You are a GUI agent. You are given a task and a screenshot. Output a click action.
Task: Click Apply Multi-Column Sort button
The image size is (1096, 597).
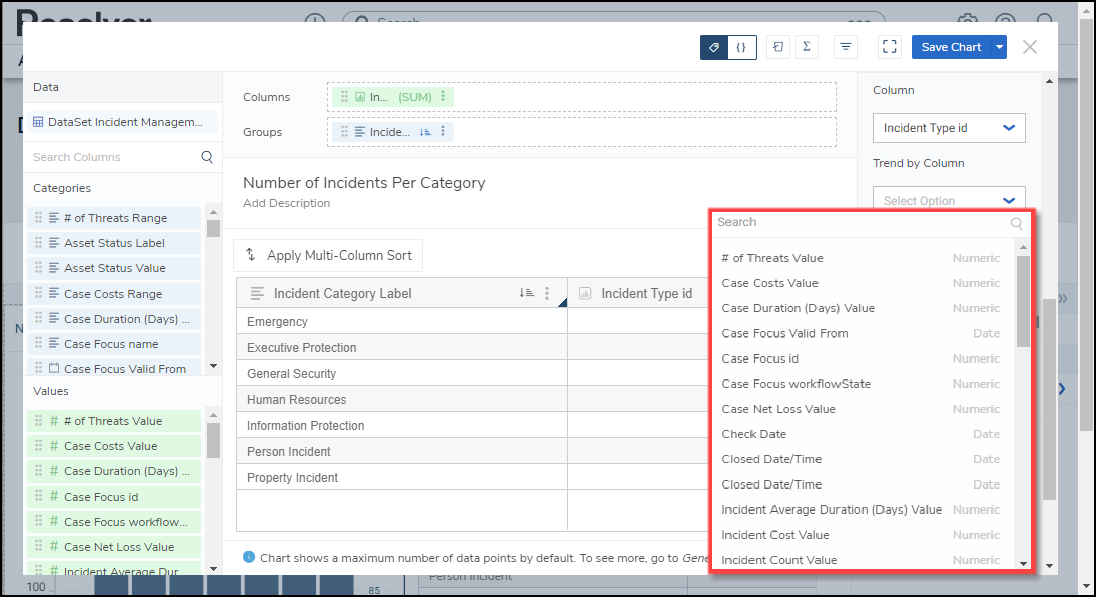tap(328, 255)
